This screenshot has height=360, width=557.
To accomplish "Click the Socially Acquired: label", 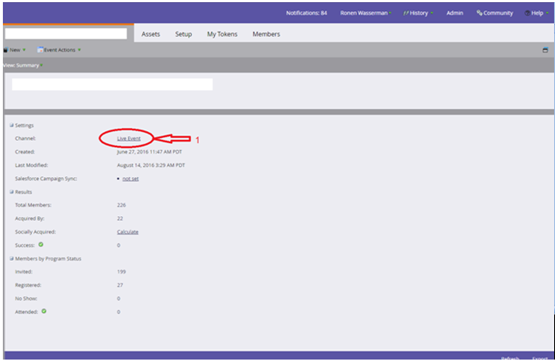I will click(35, 232).
